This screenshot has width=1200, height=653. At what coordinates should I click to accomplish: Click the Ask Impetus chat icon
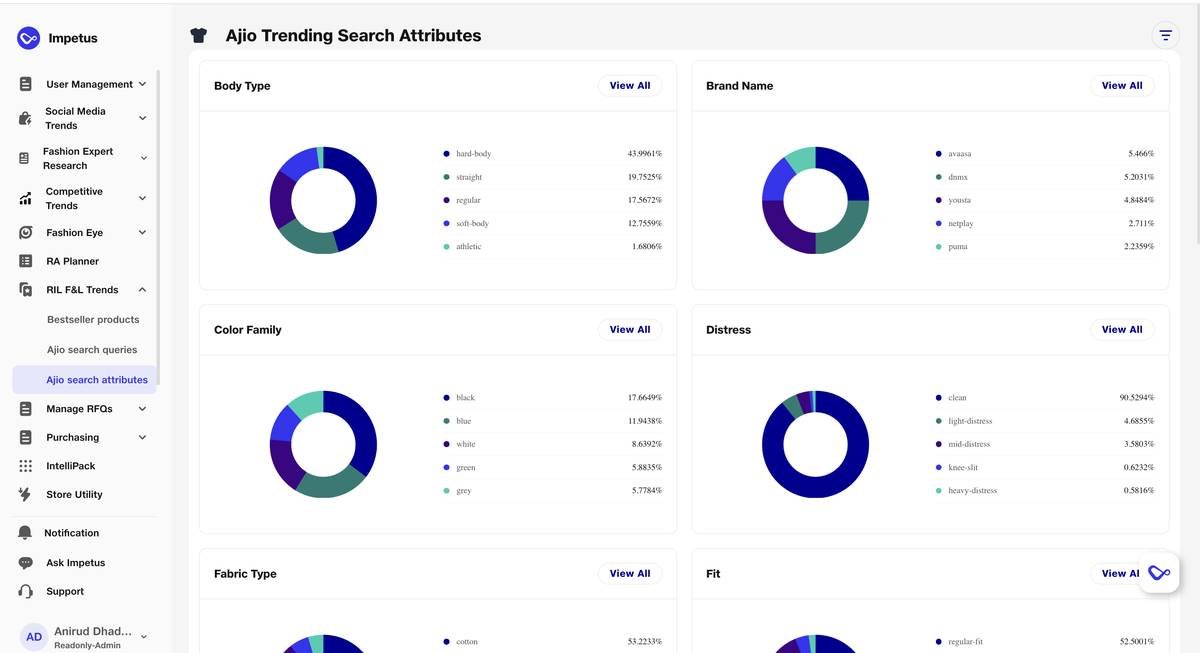pyautogui.click(x=26, y=563)
